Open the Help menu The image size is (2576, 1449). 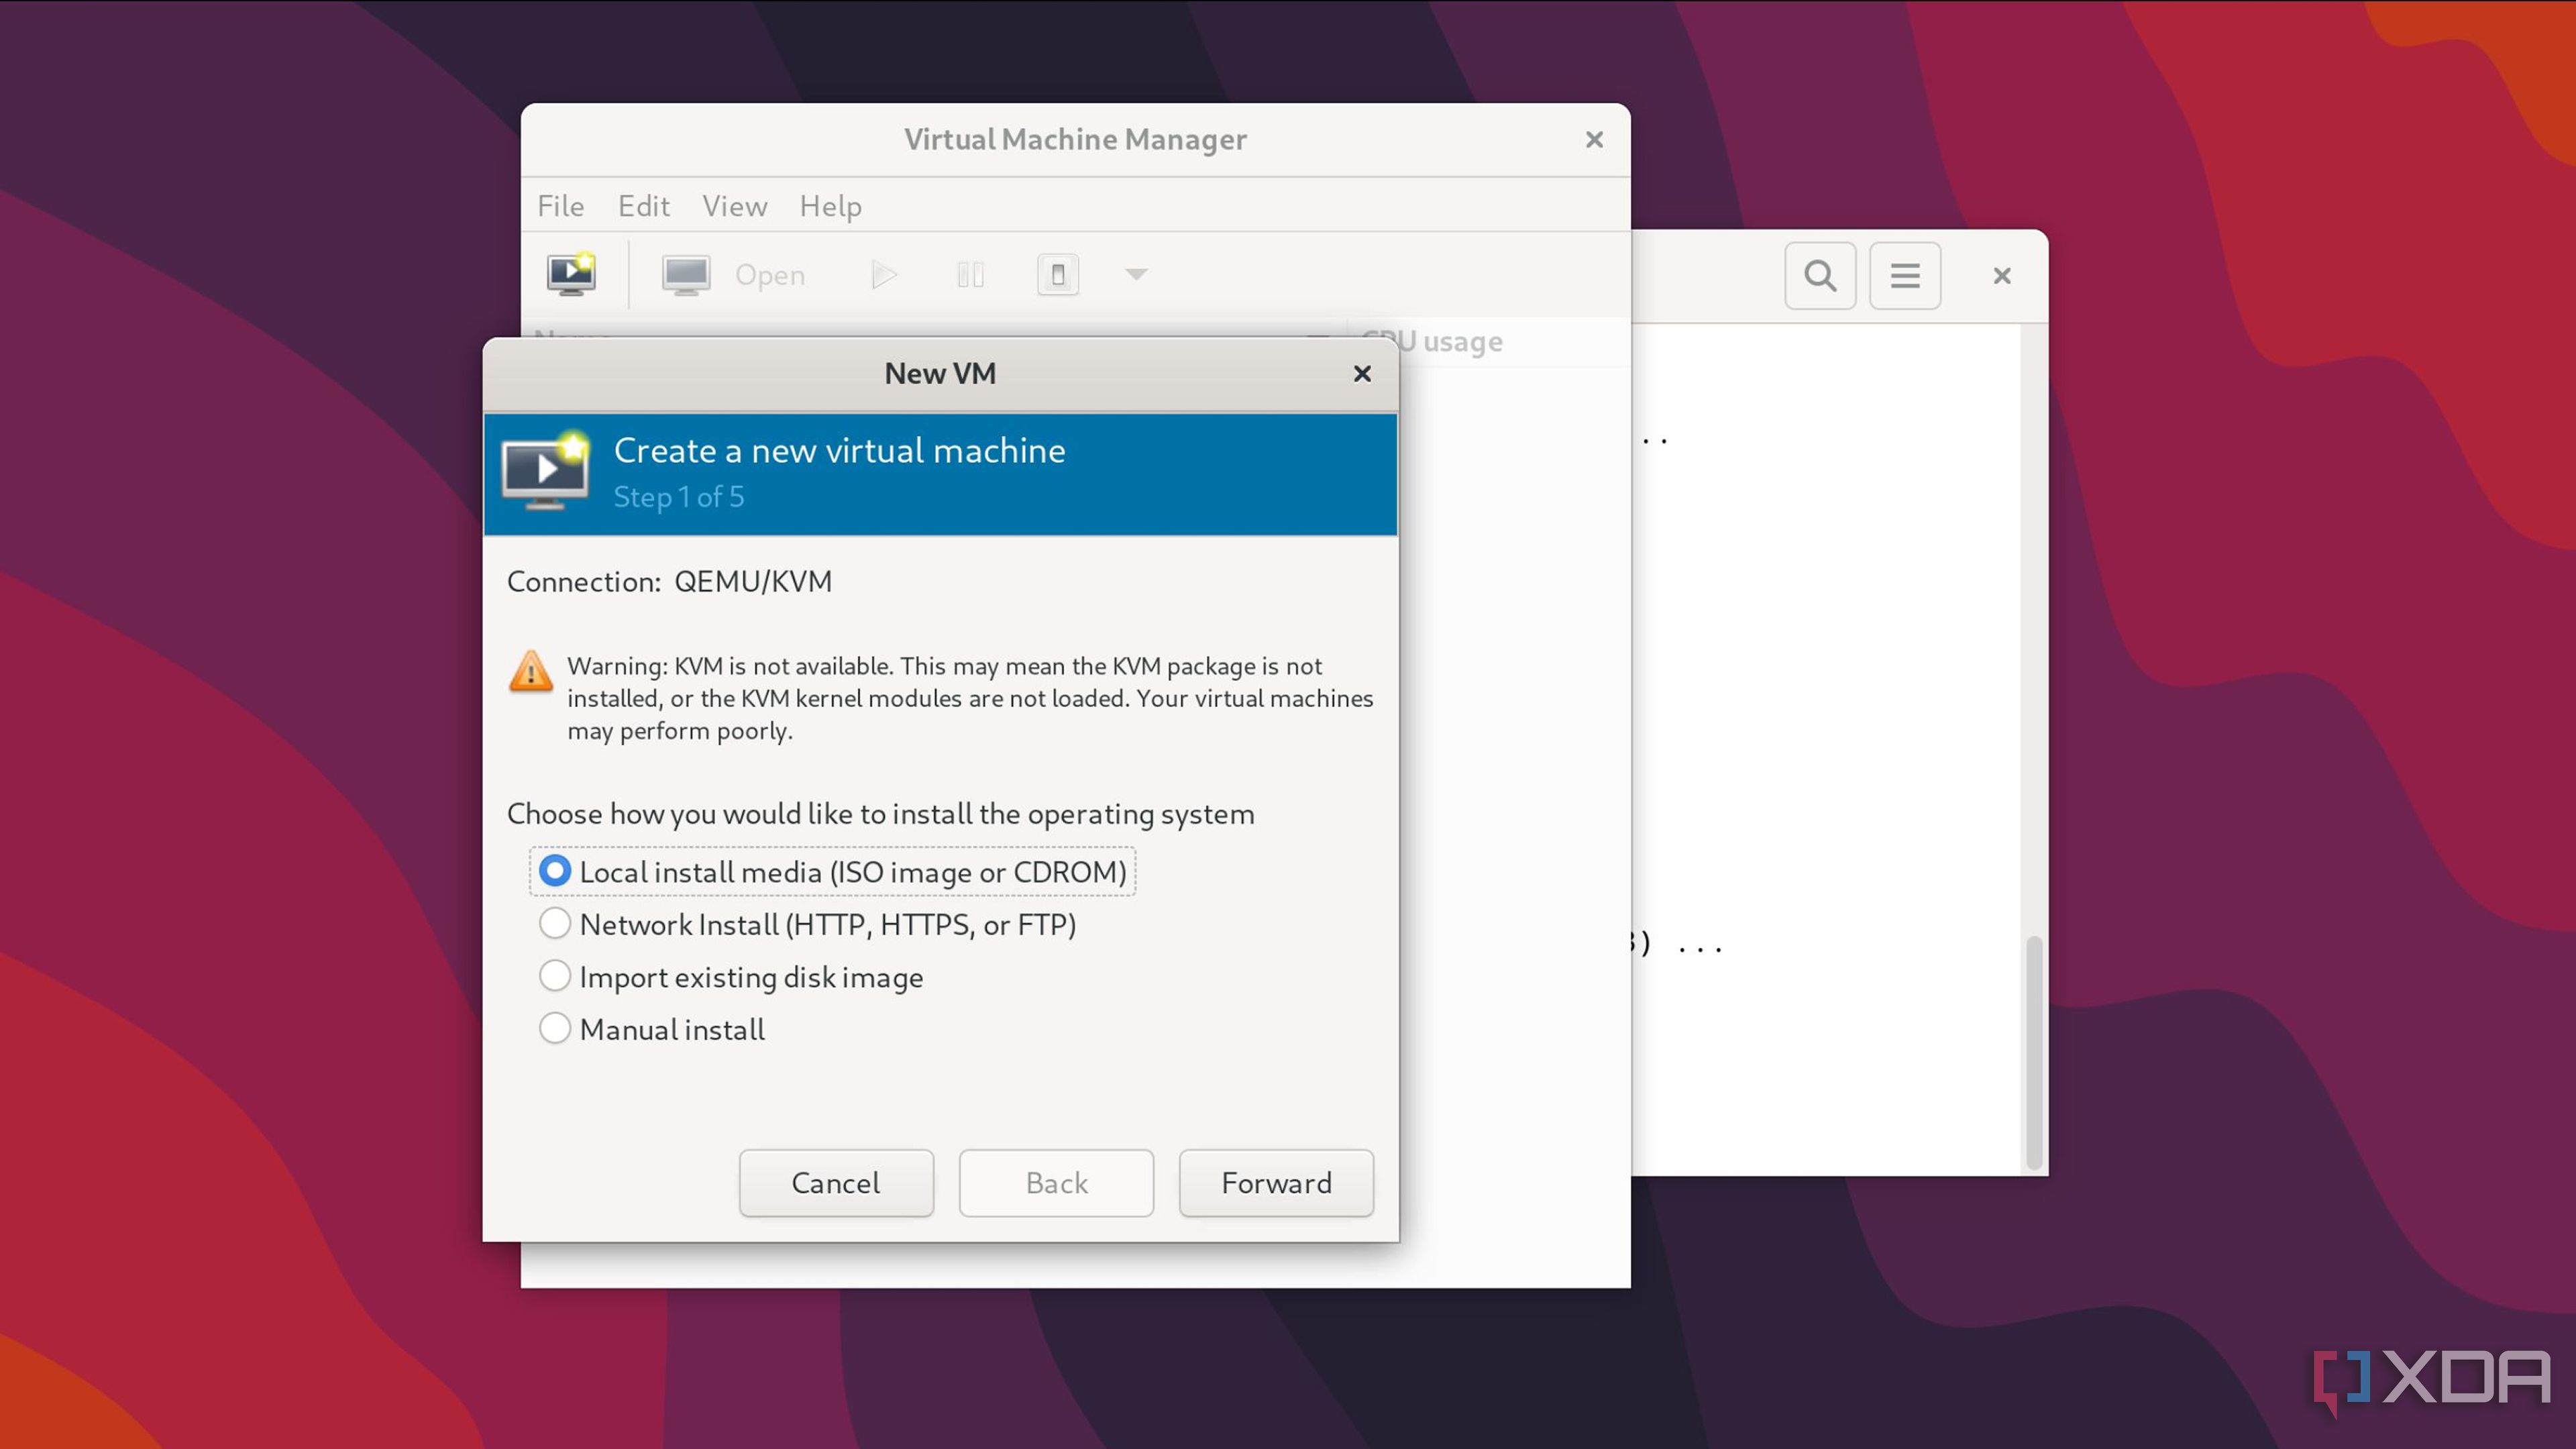click(830, 206)
